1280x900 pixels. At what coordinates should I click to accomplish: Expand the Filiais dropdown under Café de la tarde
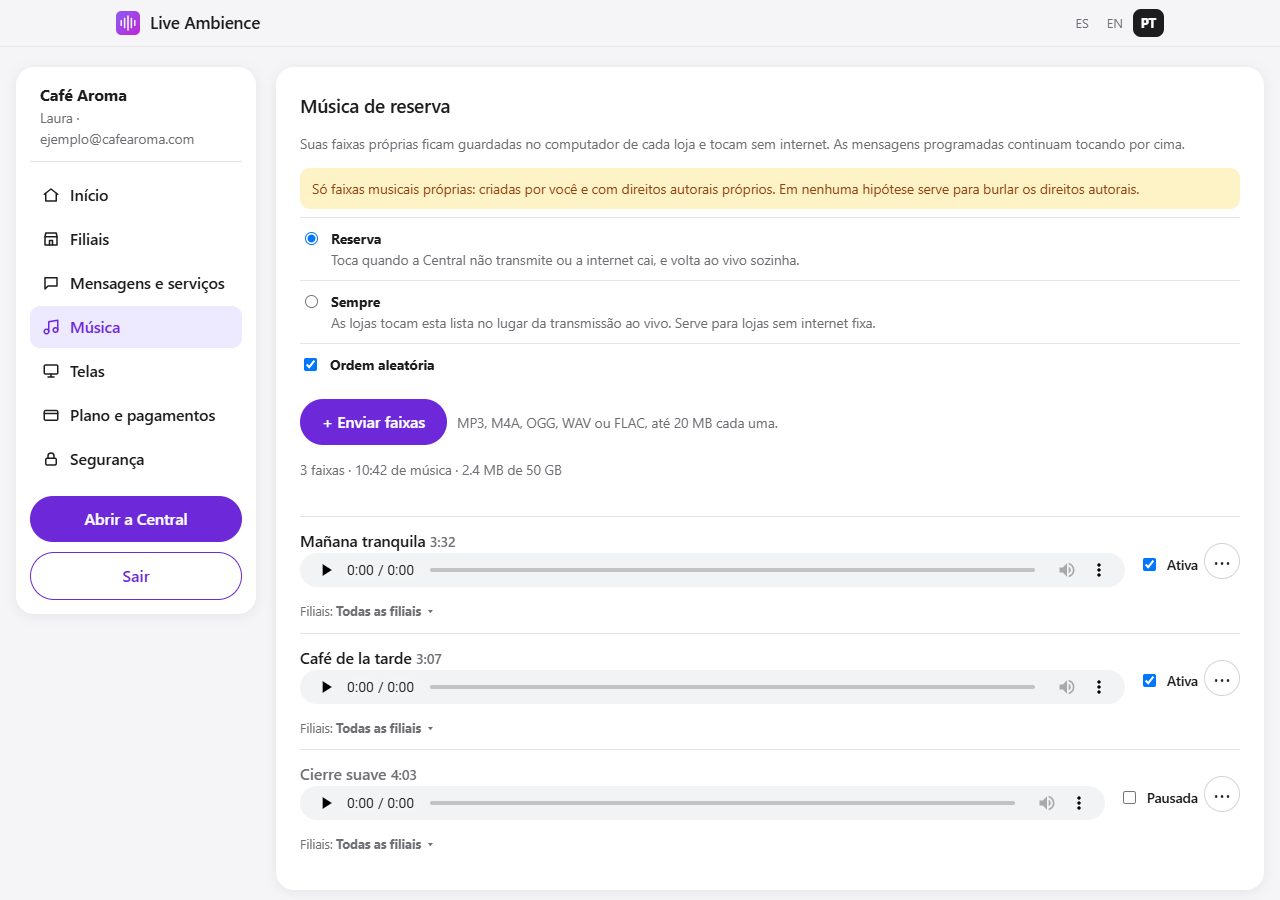[384, 728]
